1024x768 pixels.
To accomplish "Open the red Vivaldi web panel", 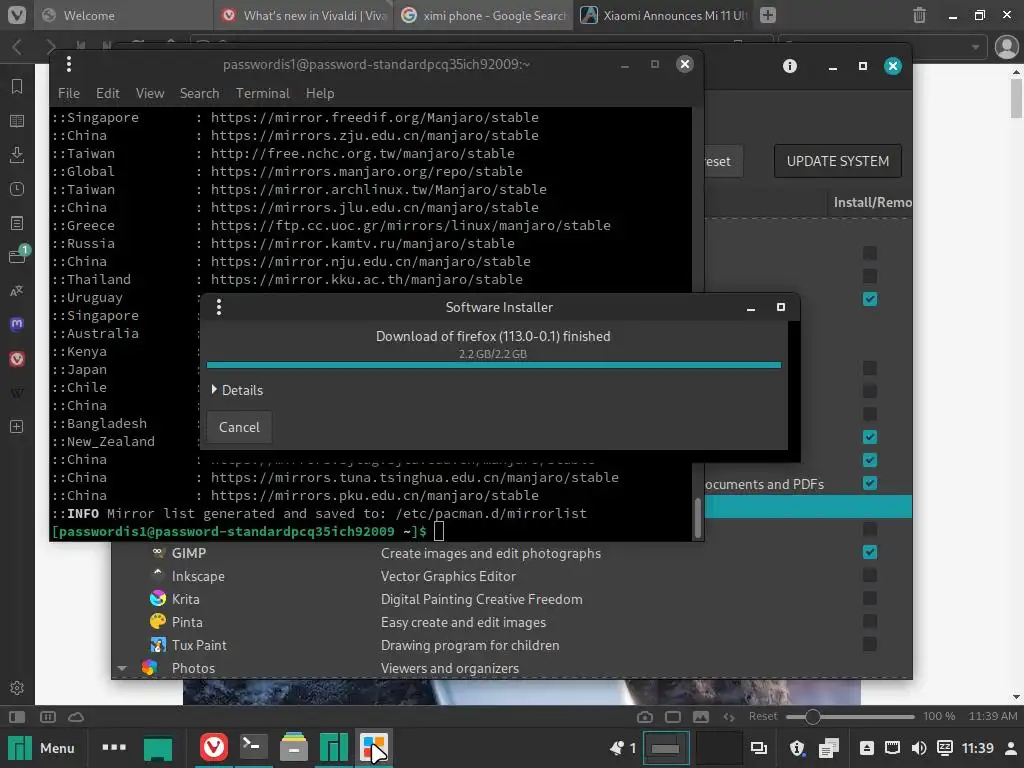I will 17,359.
